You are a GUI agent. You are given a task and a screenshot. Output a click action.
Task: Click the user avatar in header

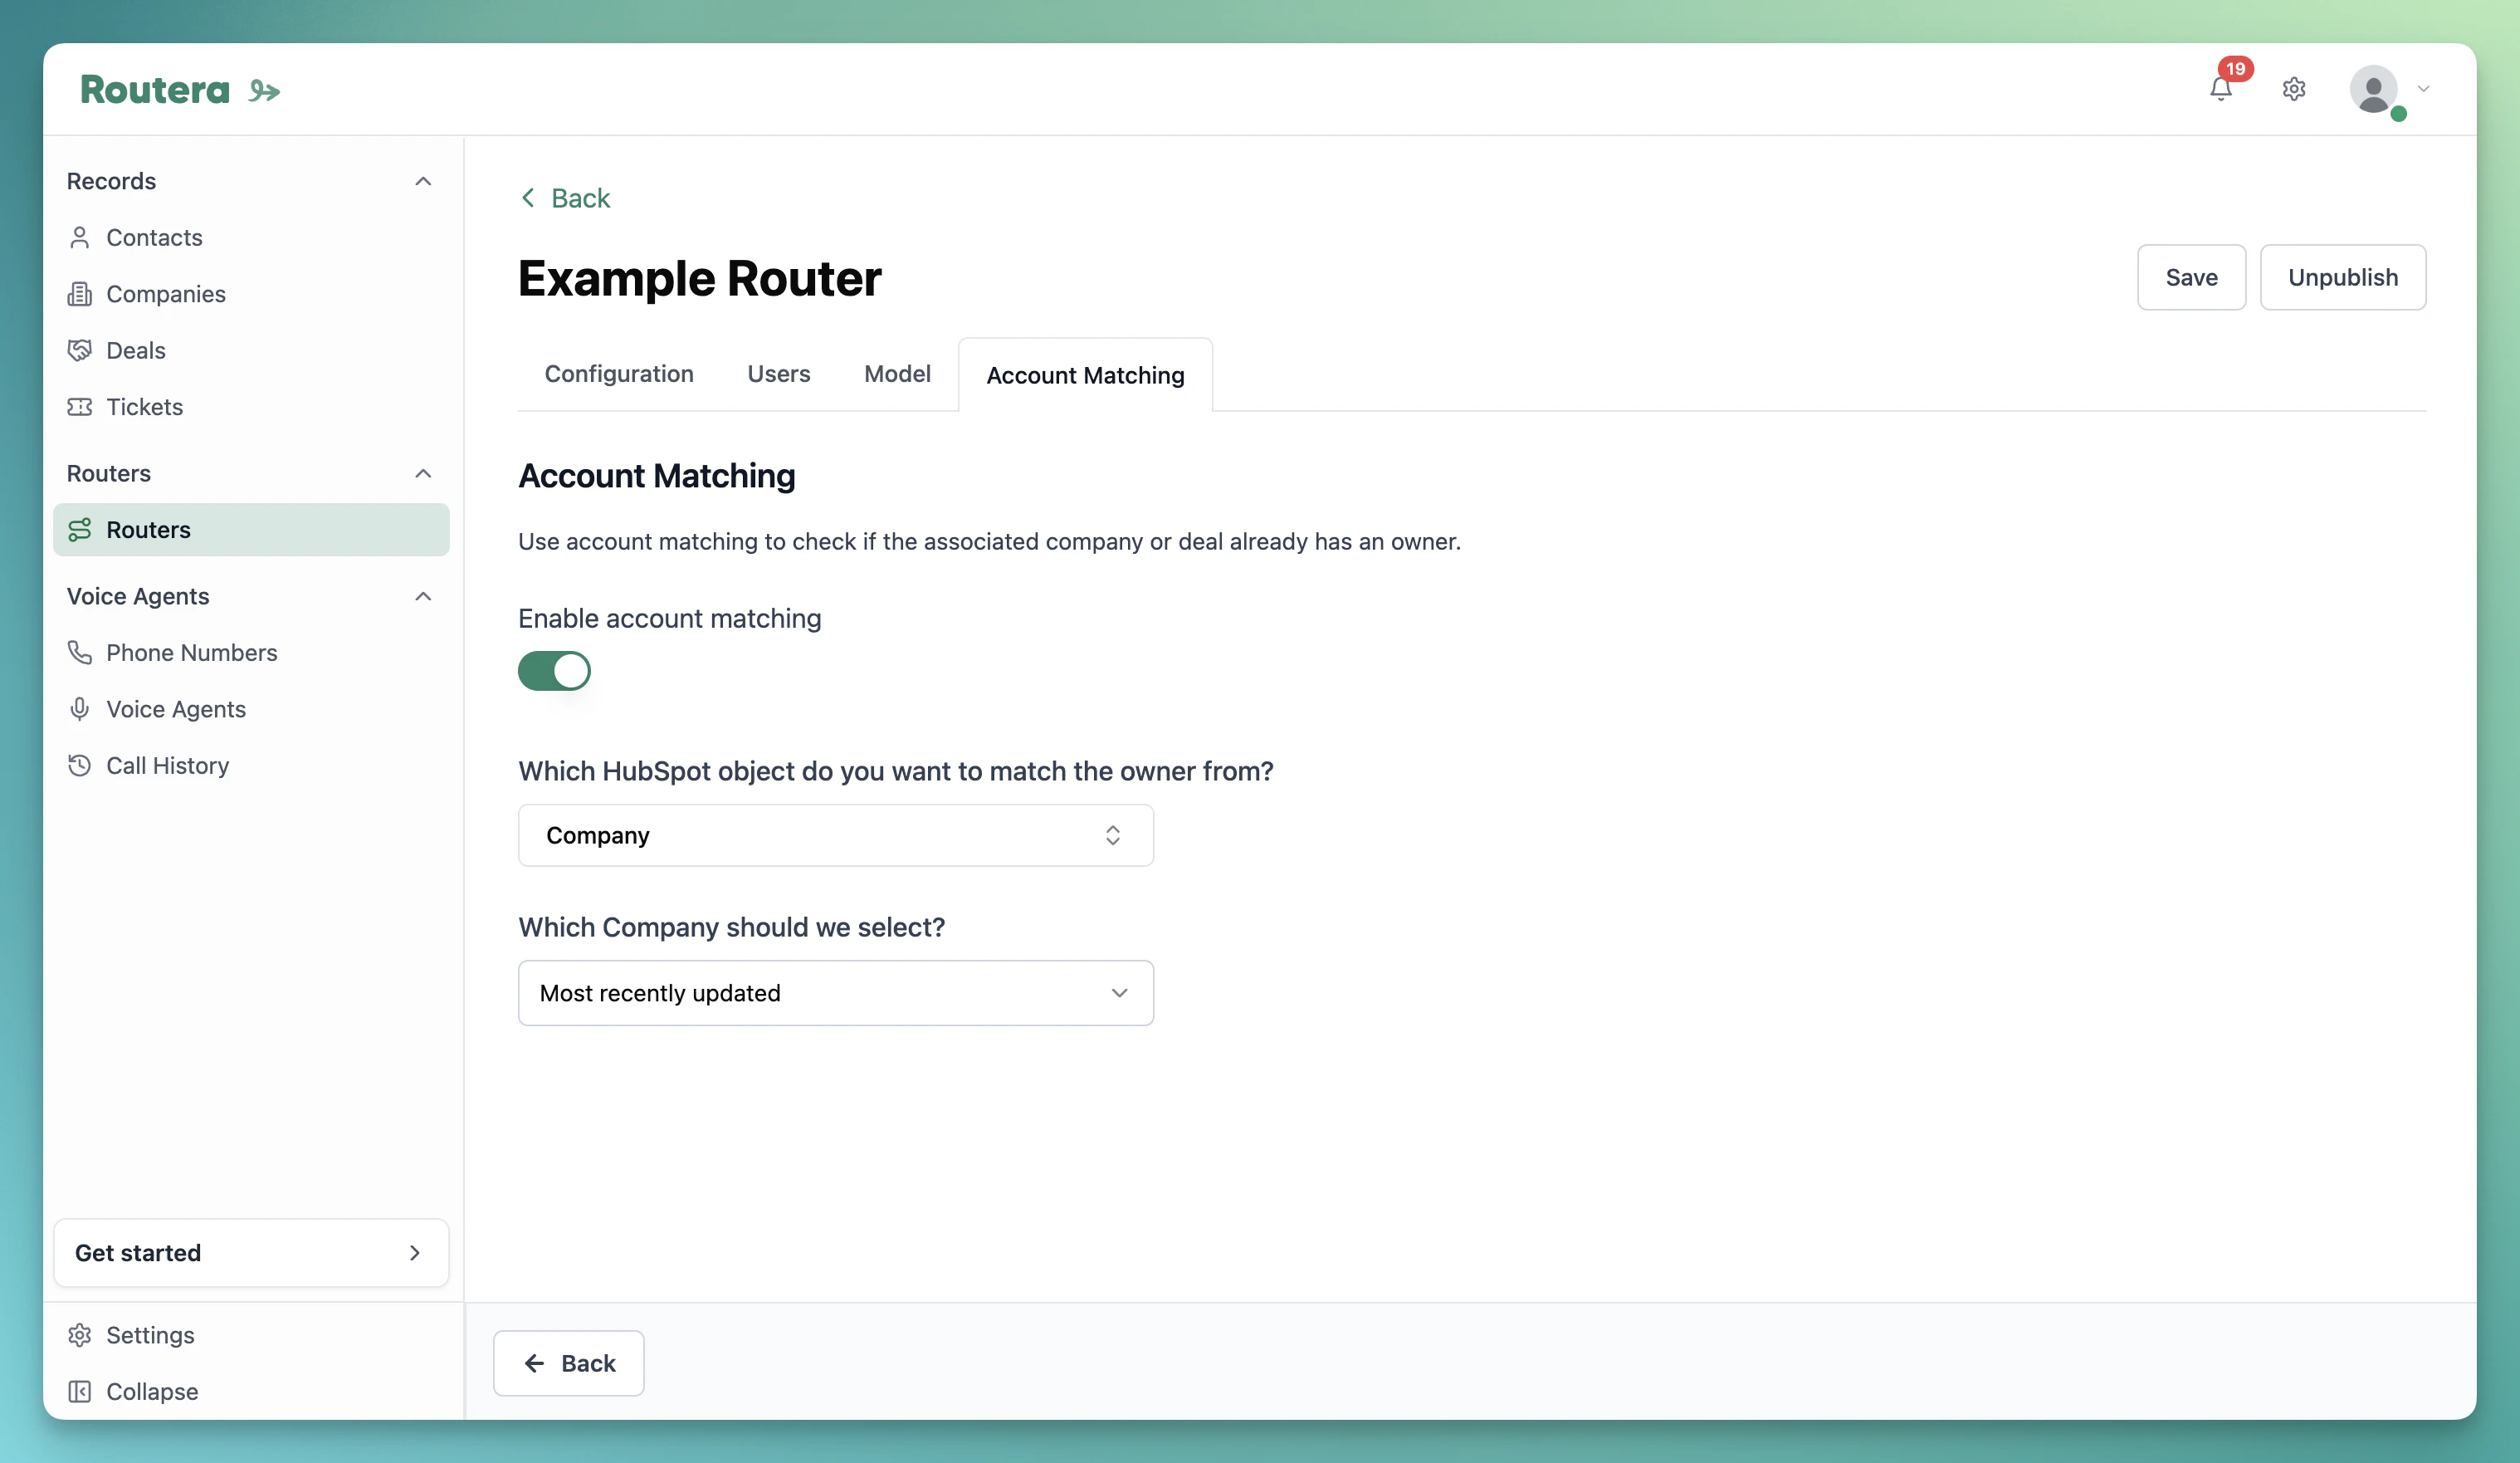(x=2374, y=89)
